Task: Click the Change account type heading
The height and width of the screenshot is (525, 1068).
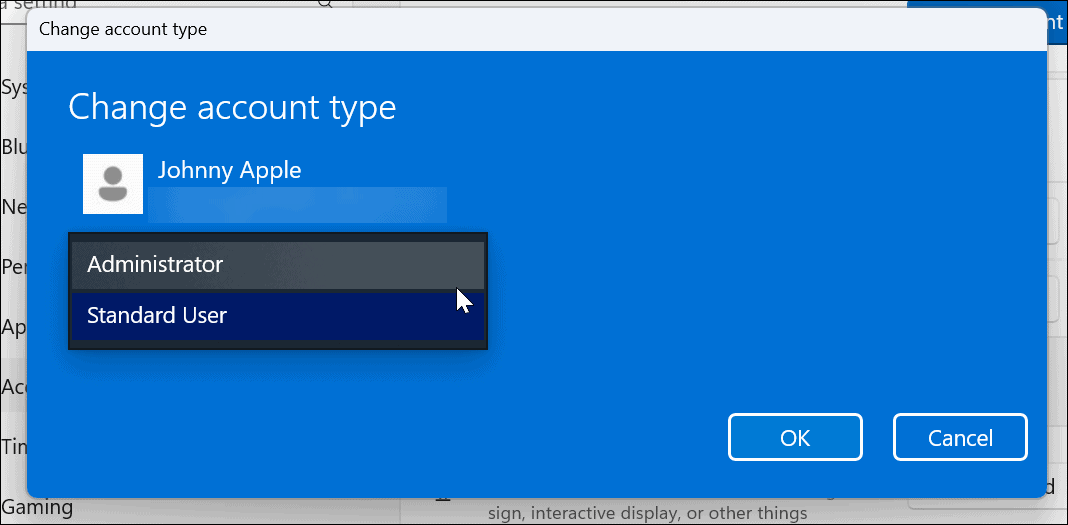Action: click(x=232, y=108)
